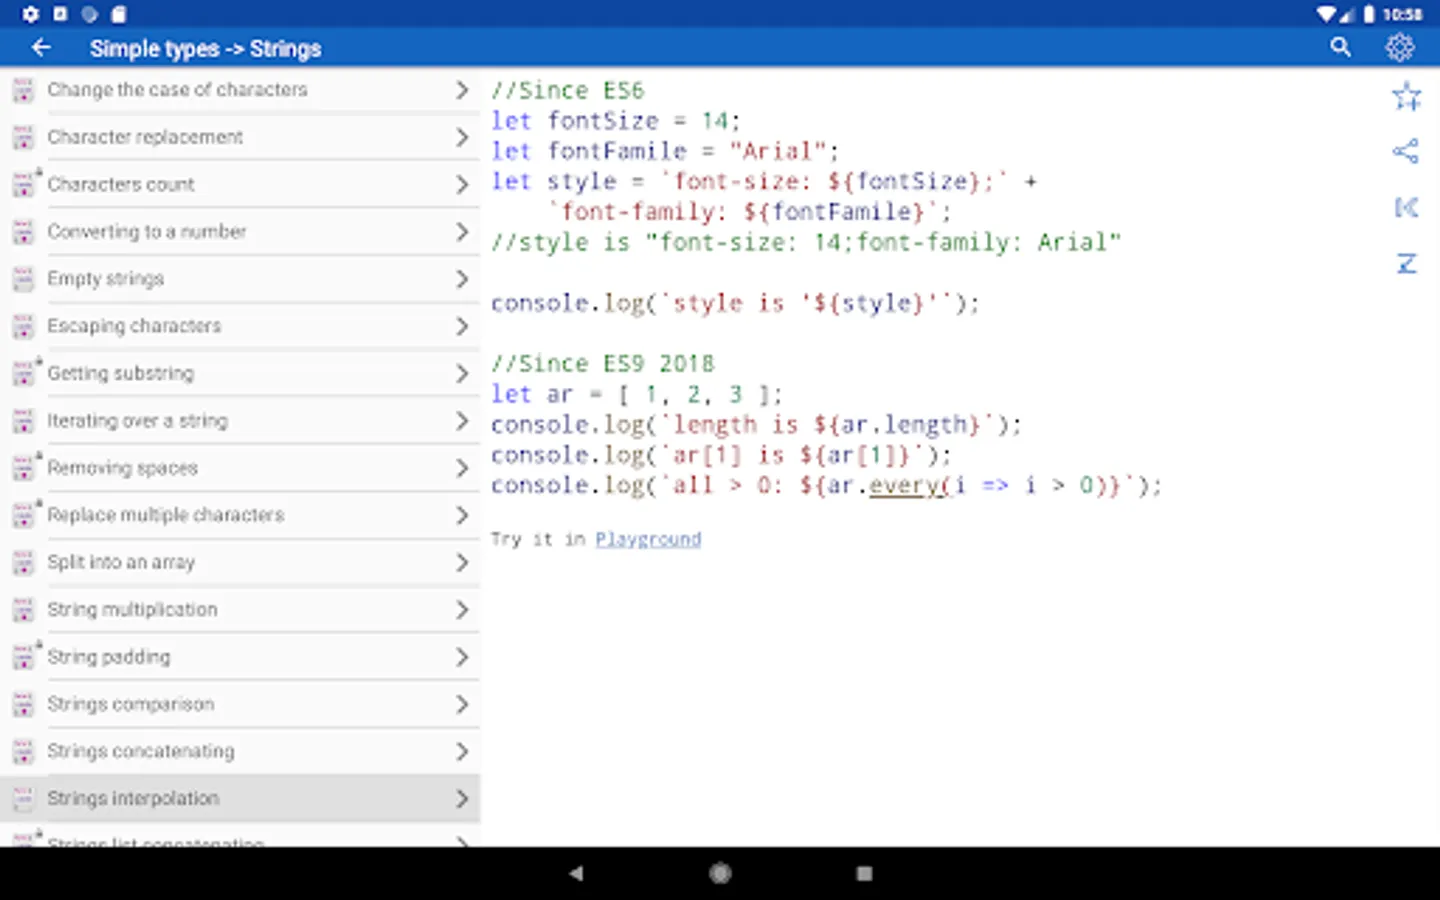The width and height of the screenshot is (1440, 900).
Task: Open the Character replacement topic
Action: pyautogui.click(x=240, y=137)
